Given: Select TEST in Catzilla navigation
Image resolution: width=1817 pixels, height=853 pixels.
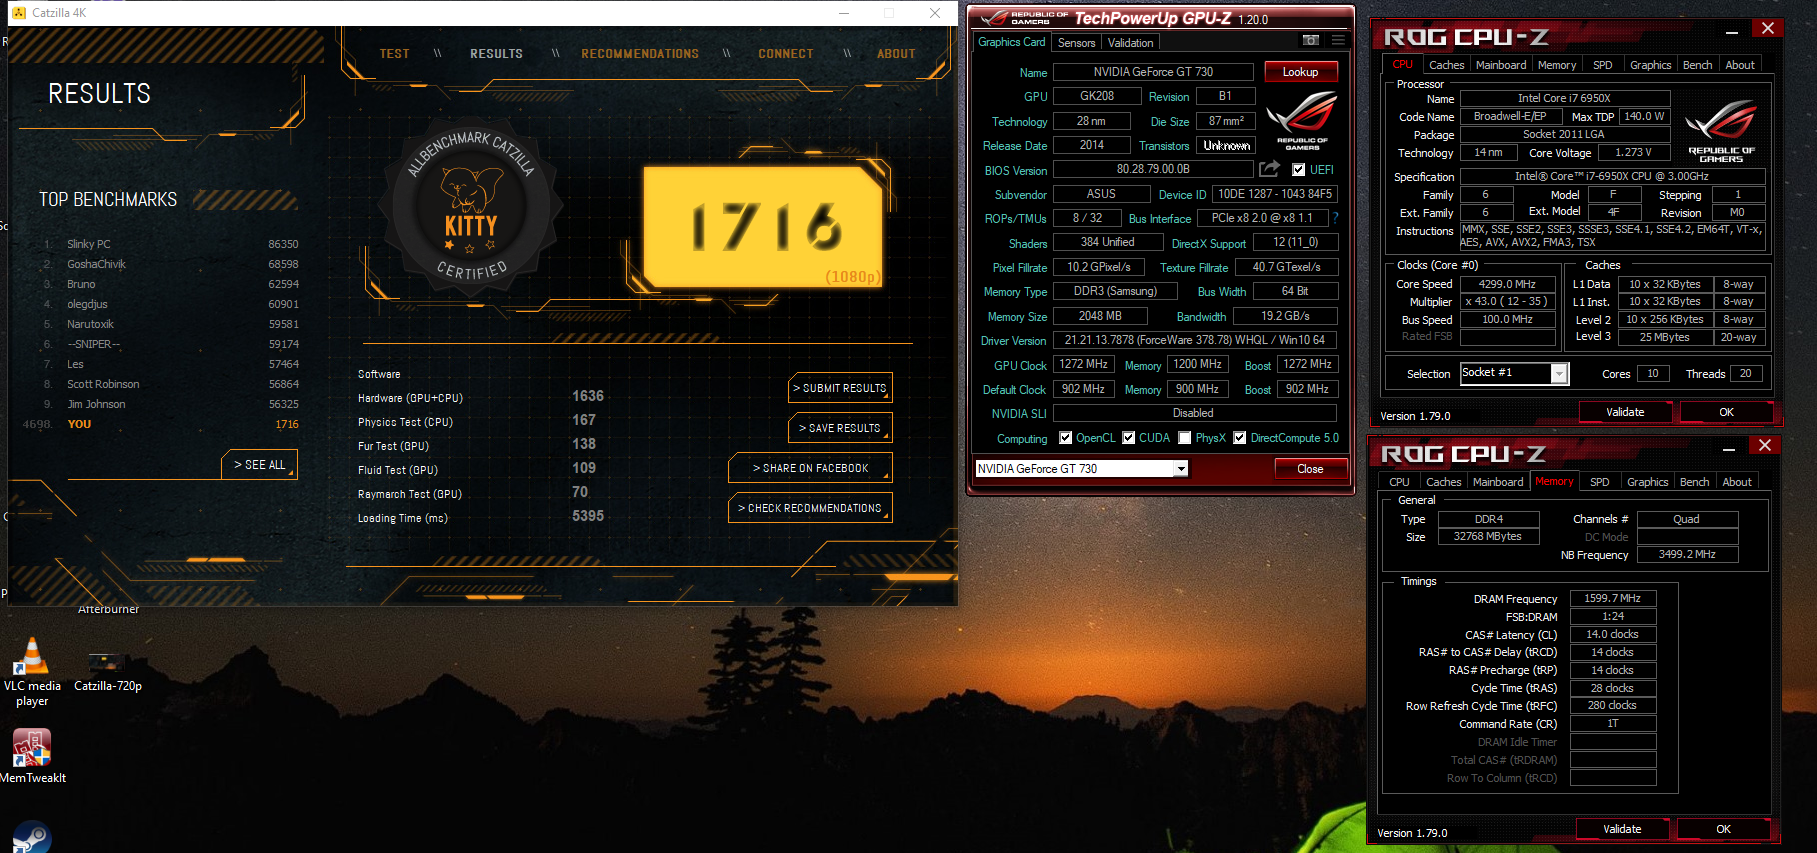Looking at the screenshot, I should tap(394, 54).
